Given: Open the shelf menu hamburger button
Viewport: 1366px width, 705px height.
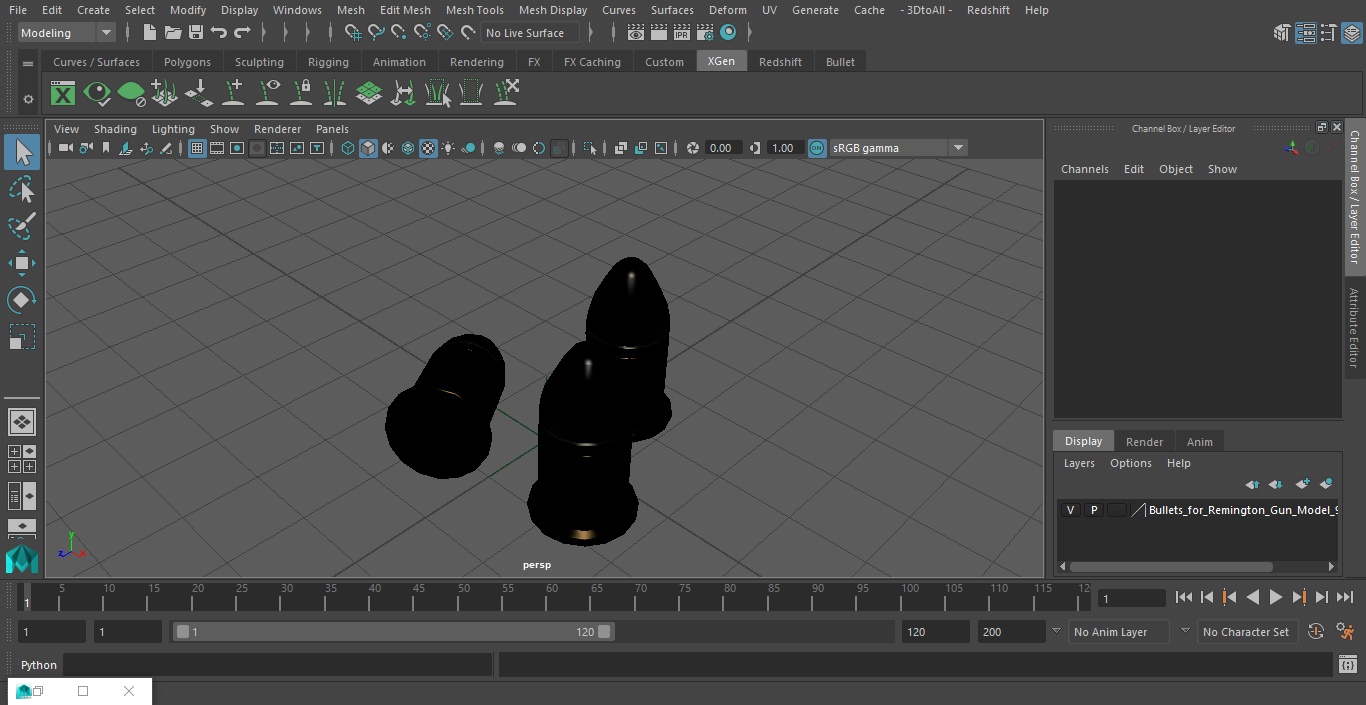Looking at the screenshot, I should coord(28,63).
